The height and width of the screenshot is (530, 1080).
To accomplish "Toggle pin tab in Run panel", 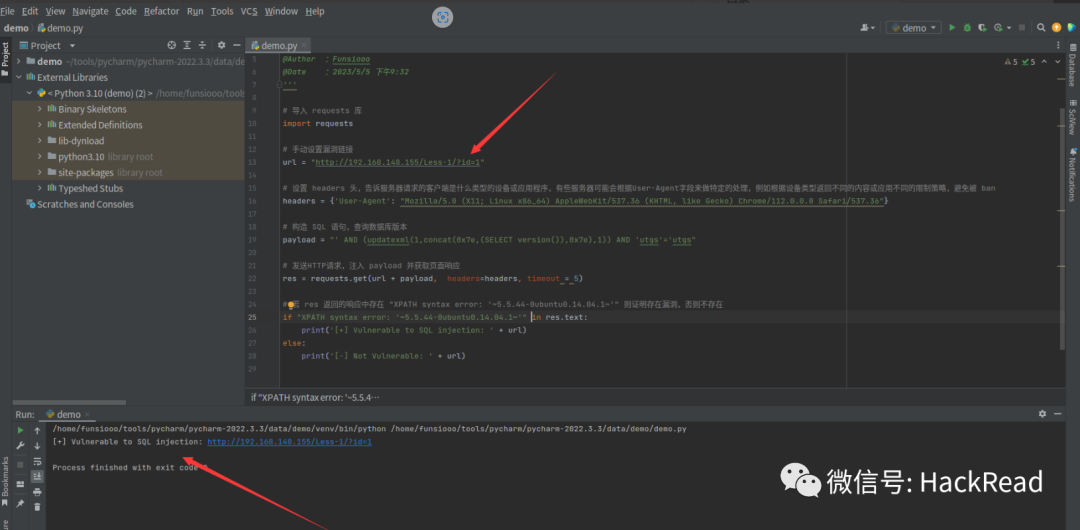I will tap(21, 504).
